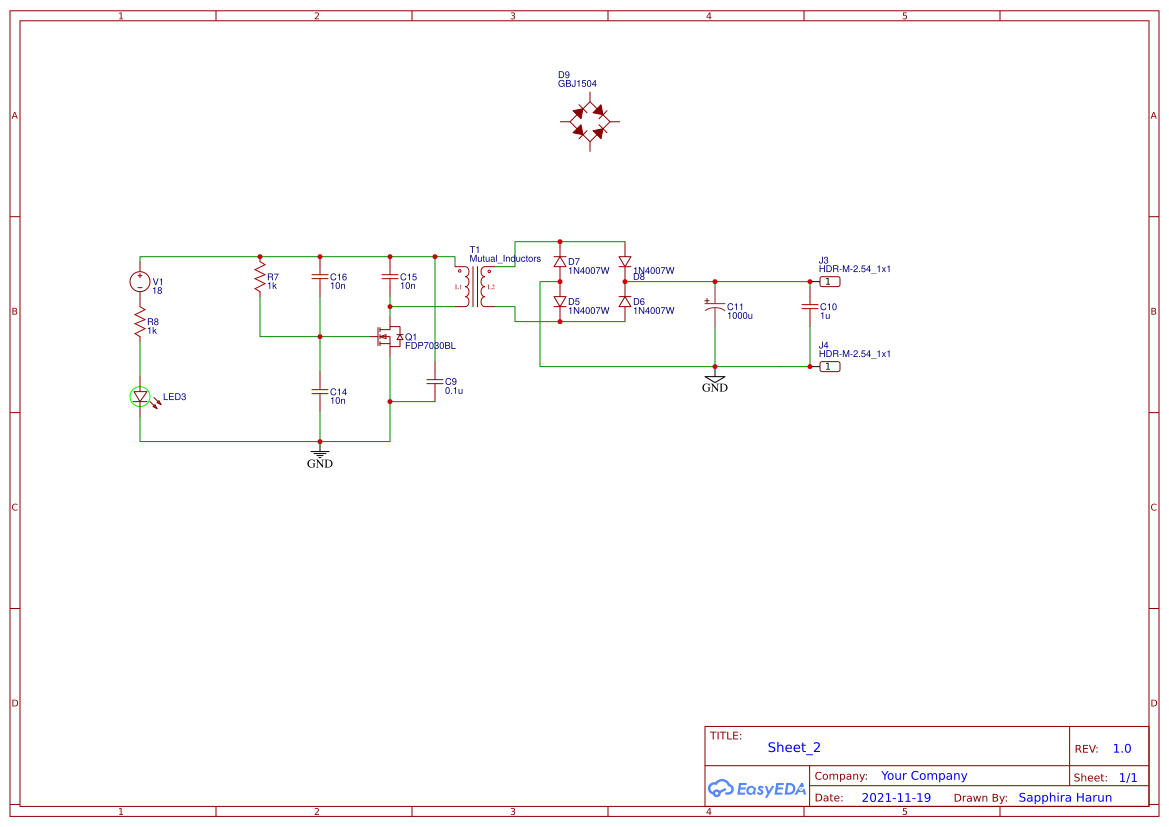The height and width of the screenshot is (827, 1169).
Task: Click the LED3 component symbol
Action: (140, 397)
